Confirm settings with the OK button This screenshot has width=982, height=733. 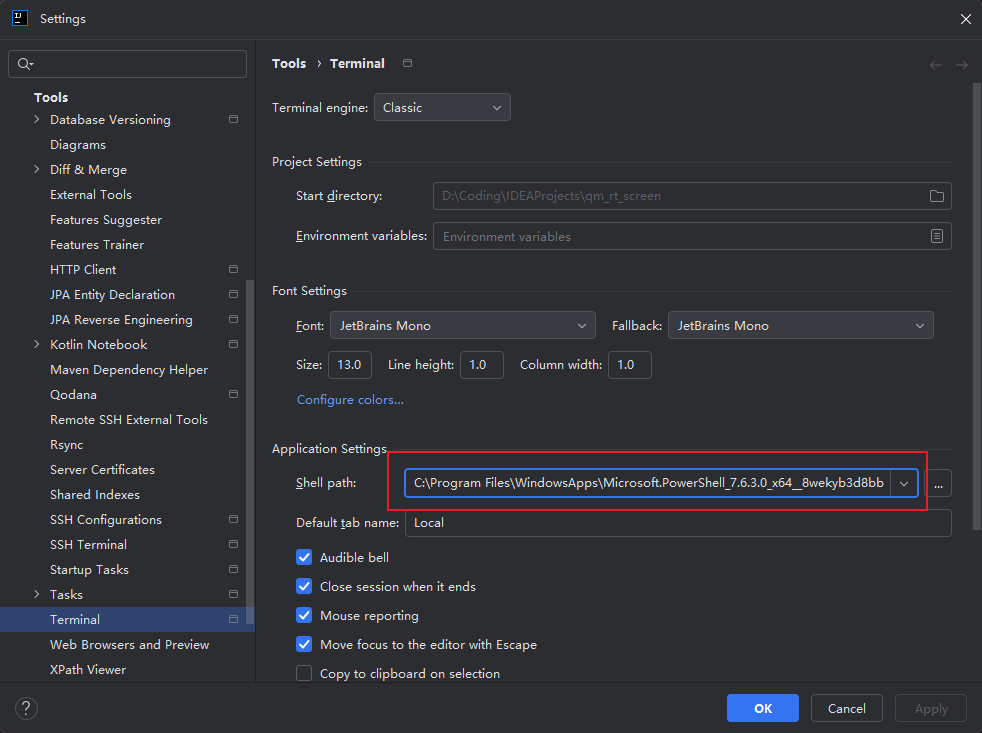click(x=763, y=709)
